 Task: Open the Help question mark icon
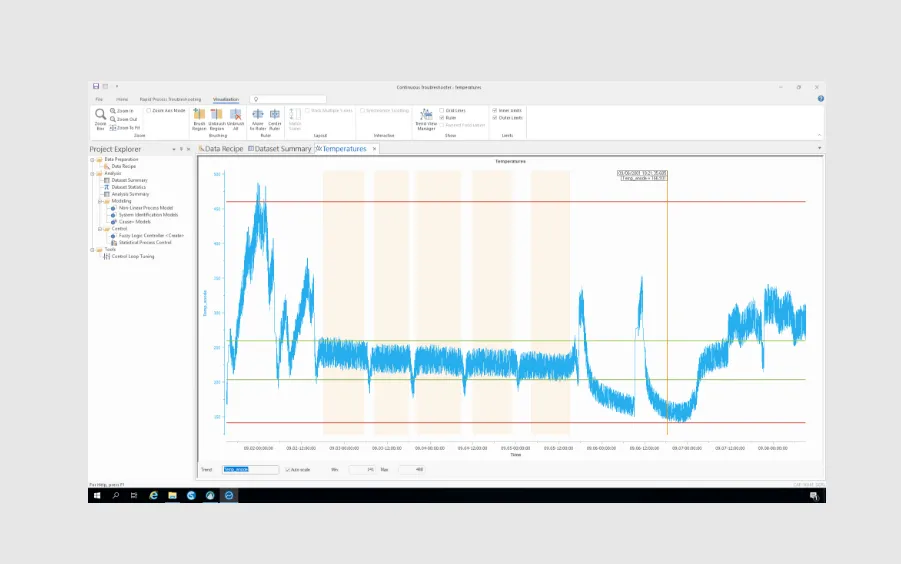tap(821, 99)
